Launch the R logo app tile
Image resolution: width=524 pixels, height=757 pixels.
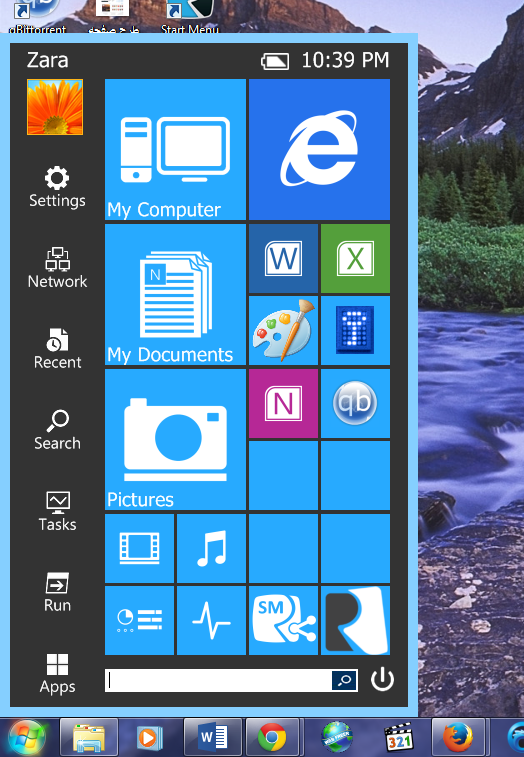355,620
